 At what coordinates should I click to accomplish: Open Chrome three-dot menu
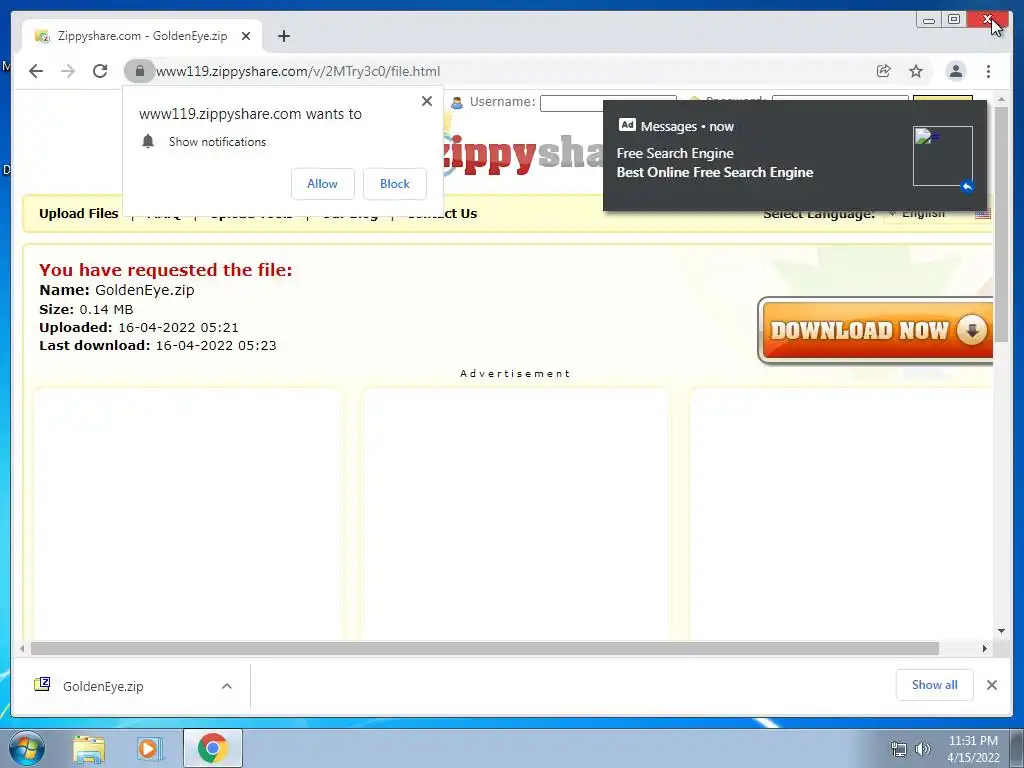(x=988, y=71)
